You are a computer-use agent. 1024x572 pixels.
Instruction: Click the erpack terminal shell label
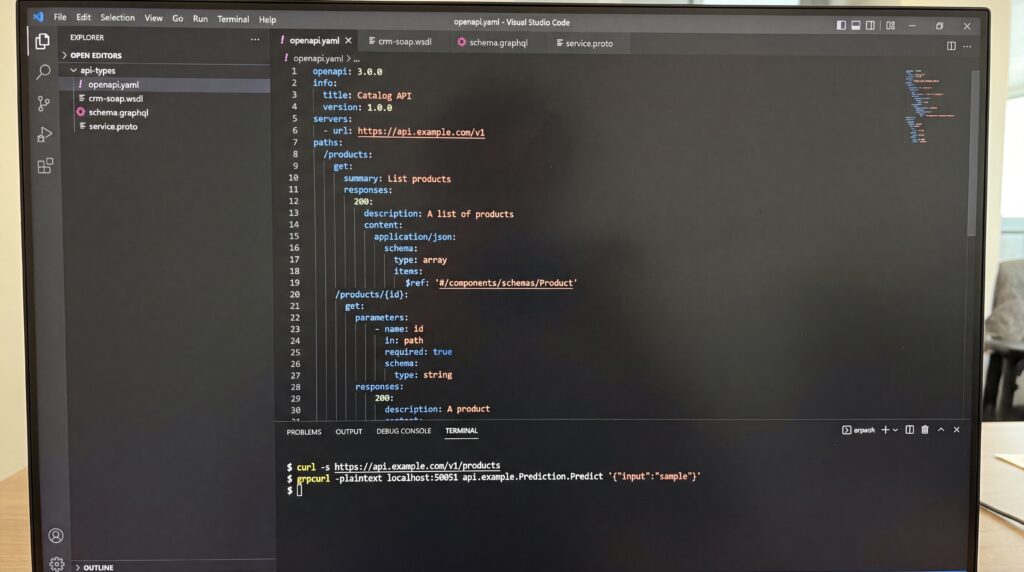pyautogui.click(x=863, y=430)
